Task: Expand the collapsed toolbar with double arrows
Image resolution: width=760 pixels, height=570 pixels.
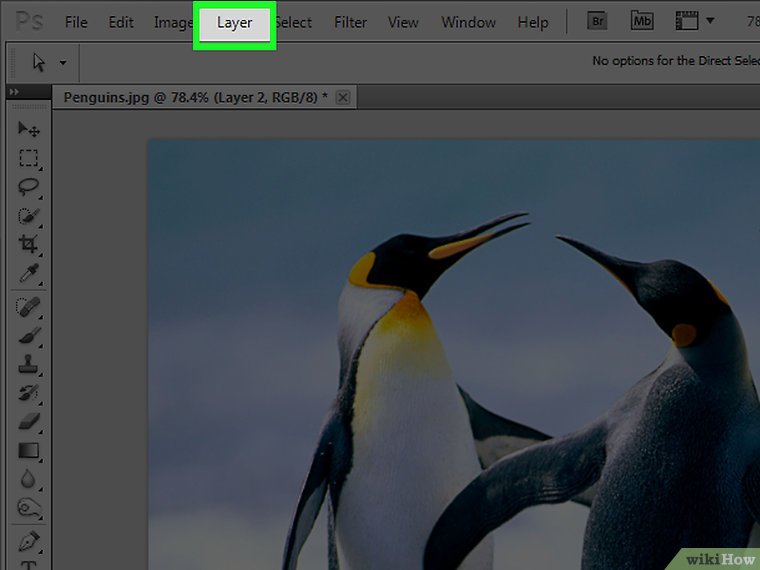Action: (13, 92)
